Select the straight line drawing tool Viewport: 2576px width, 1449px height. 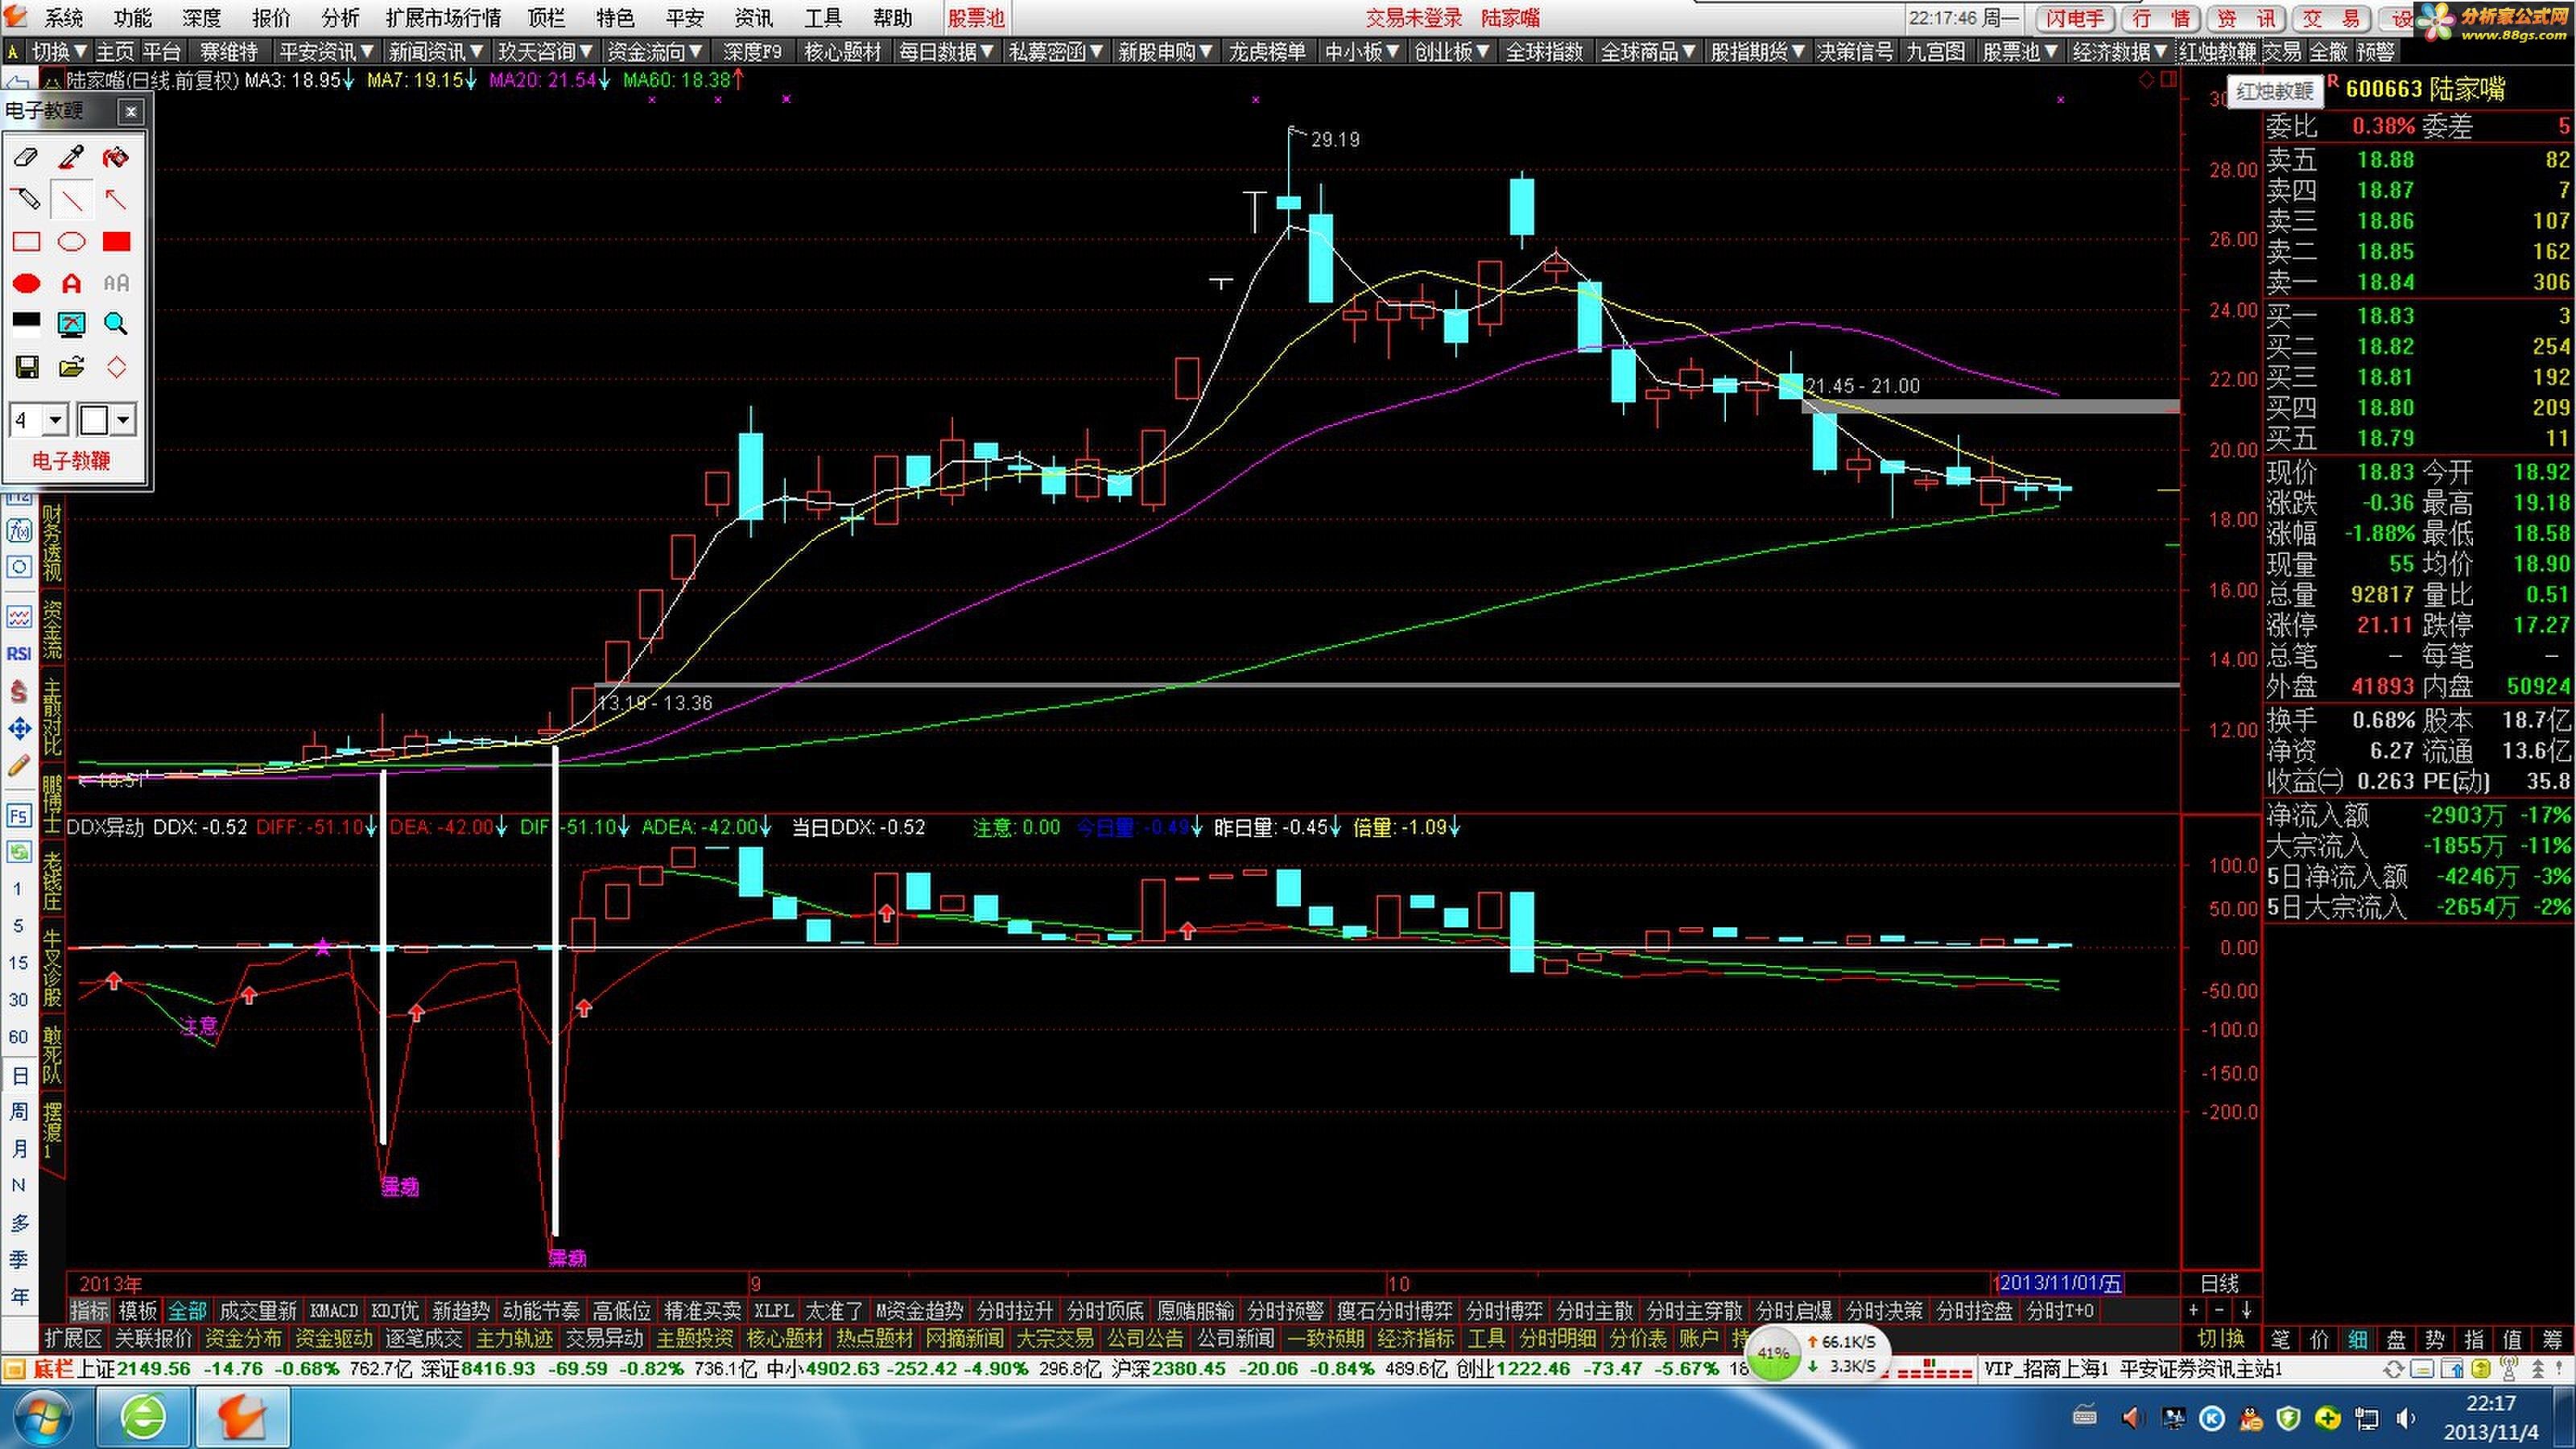[x=71, y=199]
